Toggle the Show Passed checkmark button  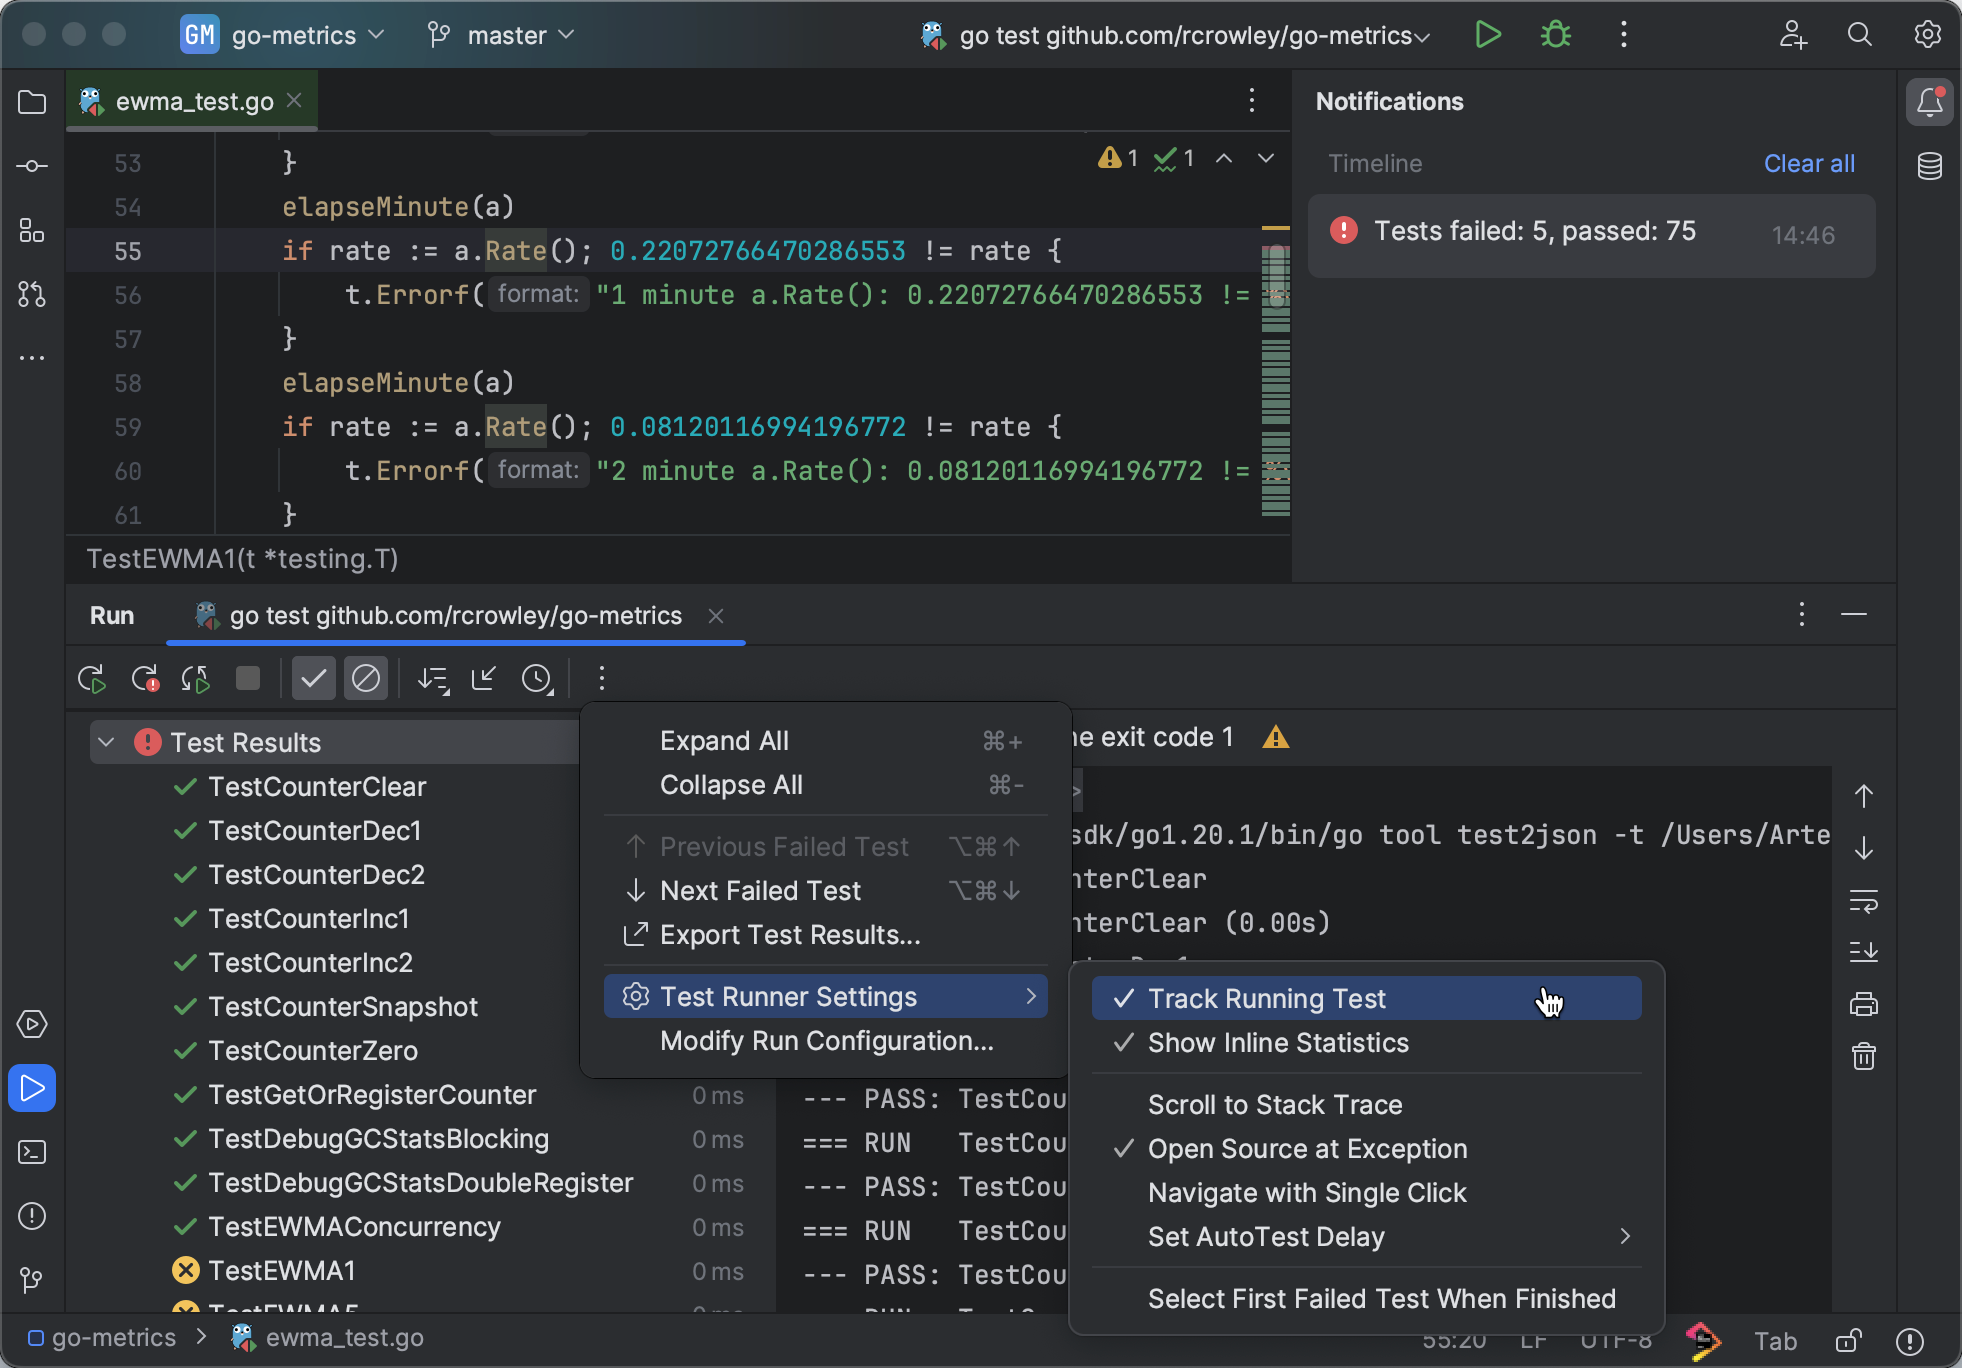[313, 679]
